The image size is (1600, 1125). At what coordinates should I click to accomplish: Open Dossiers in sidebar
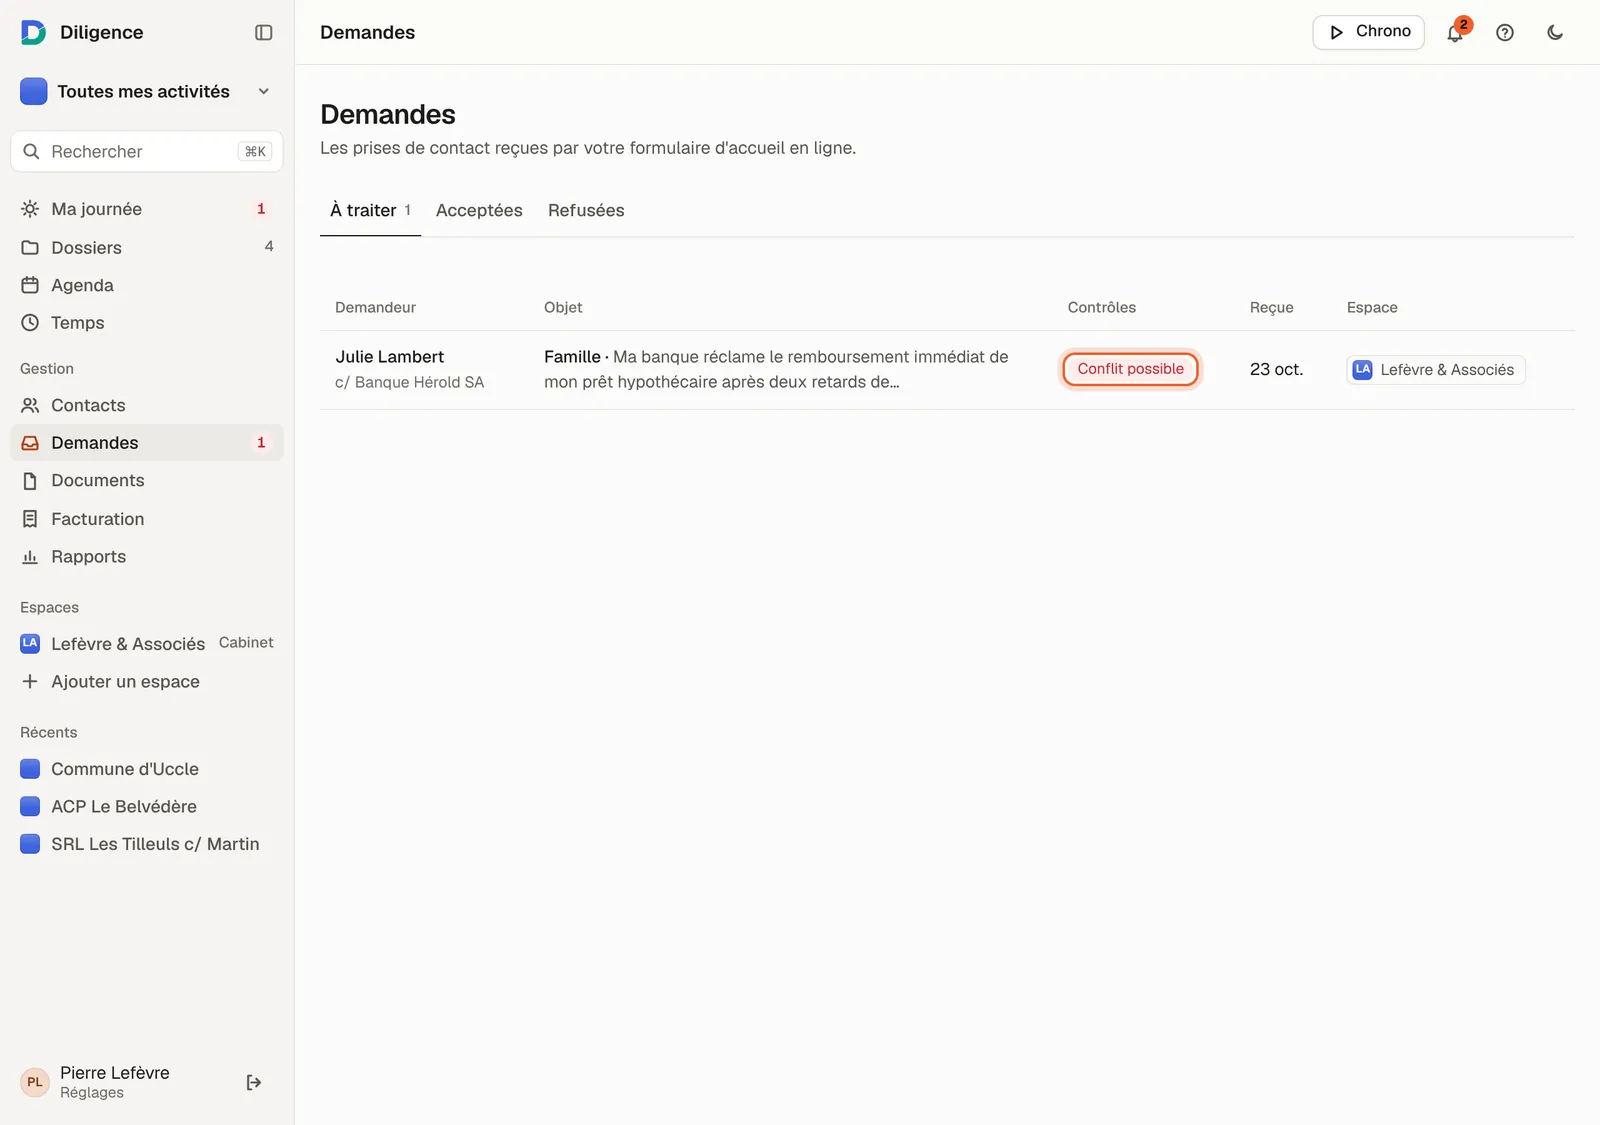[x=147, y=247]
